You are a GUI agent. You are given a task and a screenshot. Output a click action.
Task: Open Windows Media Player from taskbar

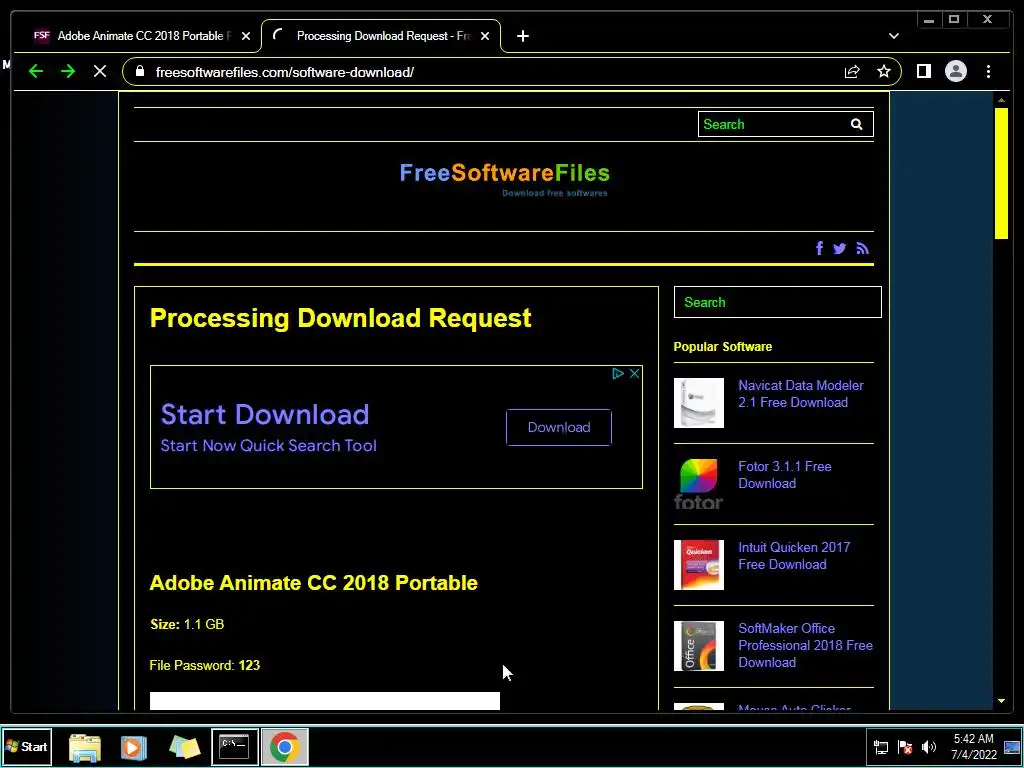[134, 746]
